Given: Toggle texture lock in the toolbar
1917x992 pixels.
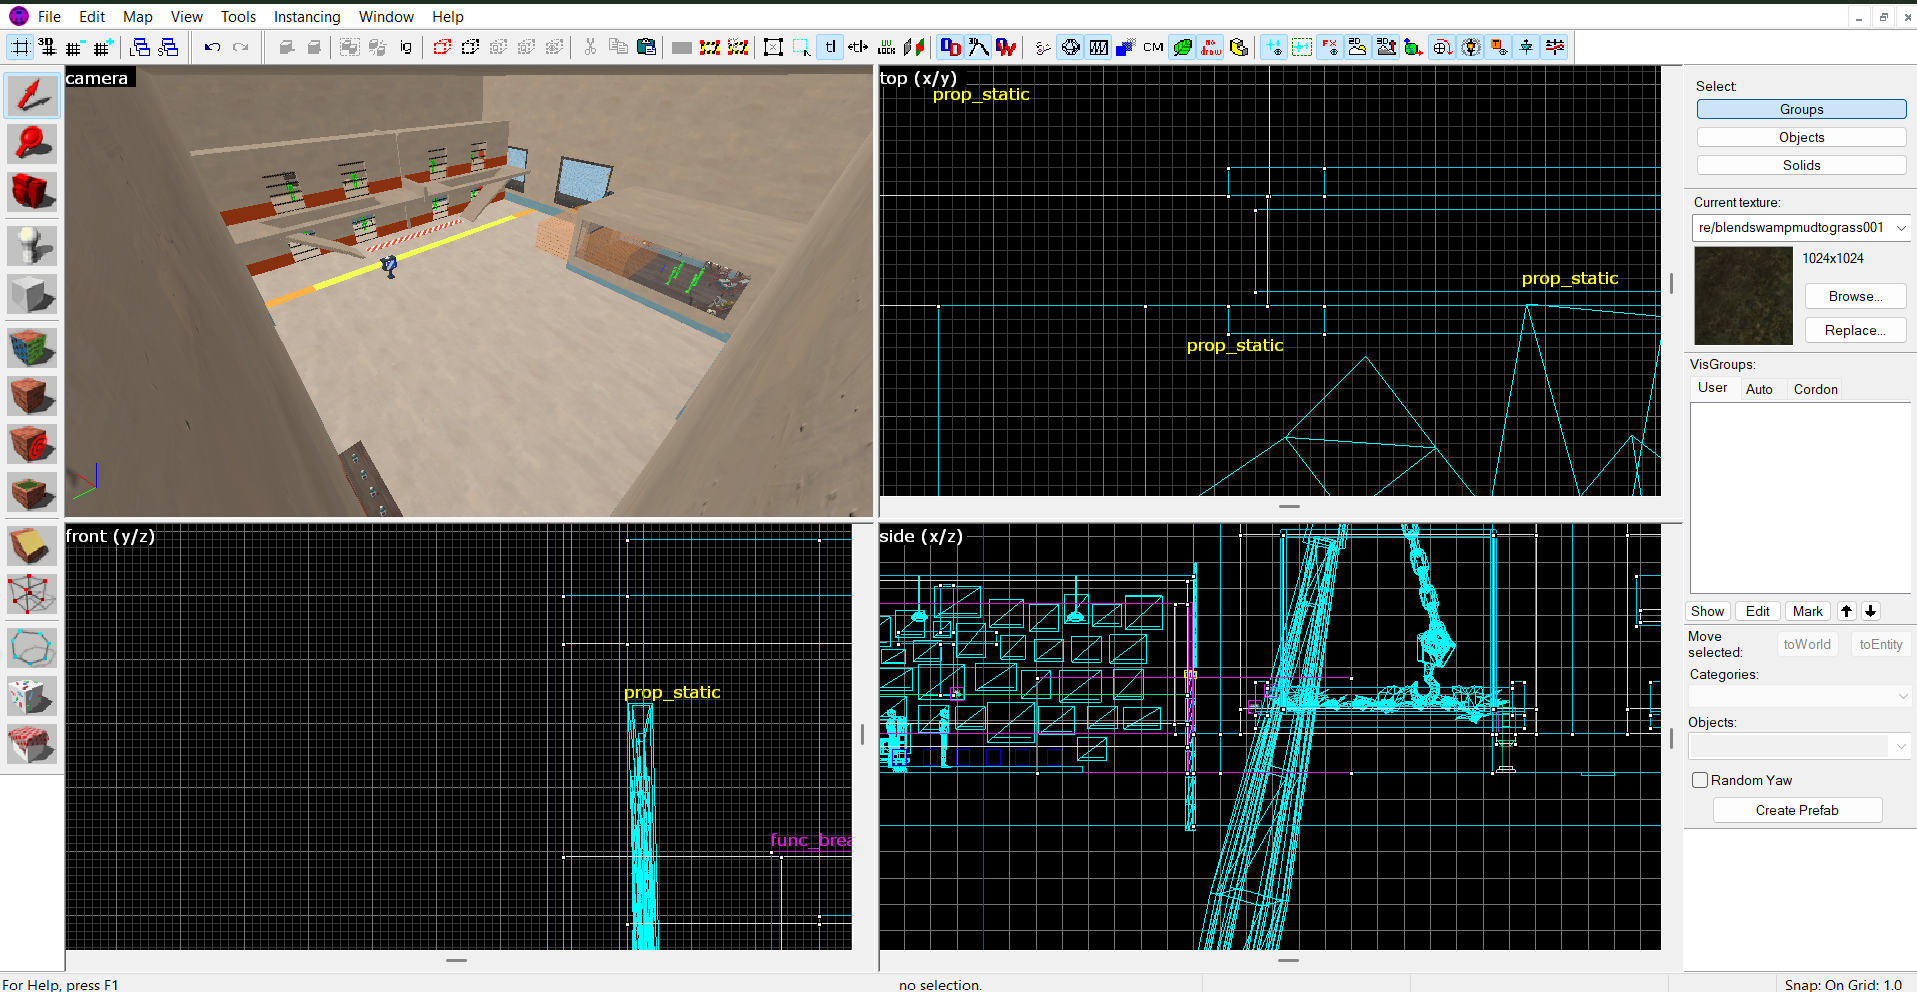Looking at the screenshot, I should [x=829, y=46].
